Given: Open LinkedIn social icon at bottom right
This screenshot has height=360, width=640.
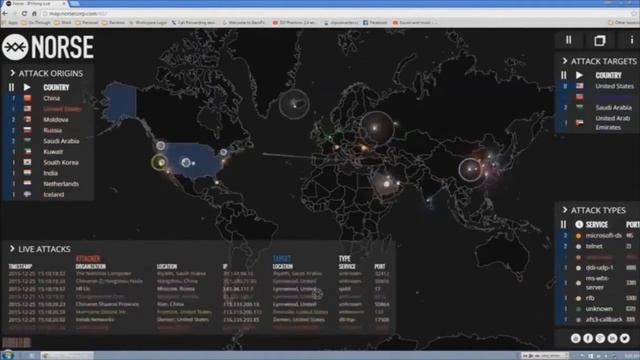Looking at the screenshot, I should (612, 338).
